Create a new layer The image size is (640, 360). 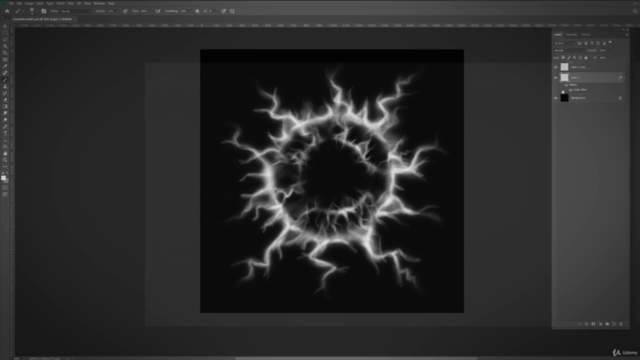click(x=614, y=324)
